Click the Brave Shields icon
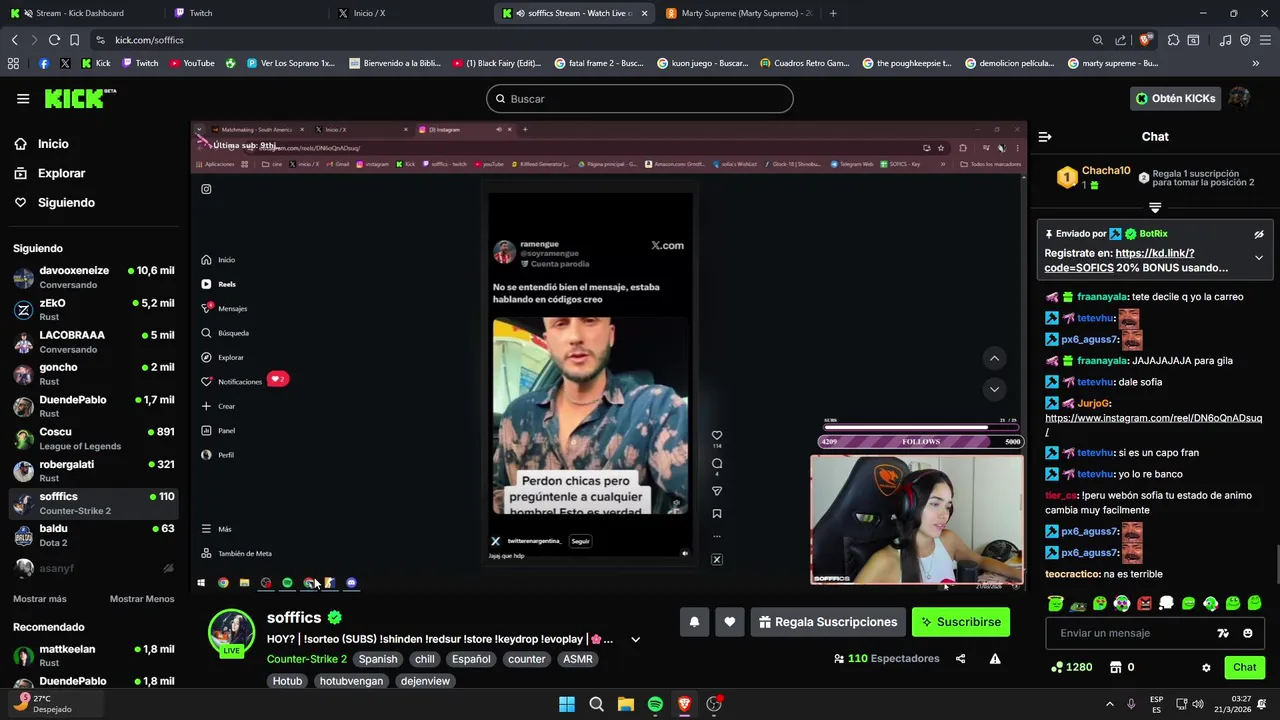1280x720 pixels. coord(1145,40)
